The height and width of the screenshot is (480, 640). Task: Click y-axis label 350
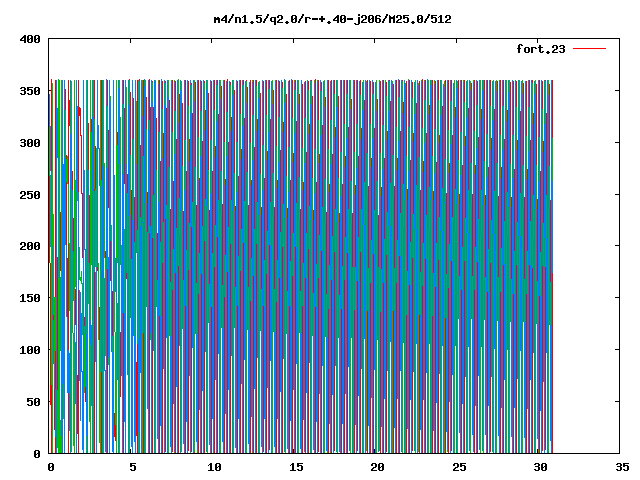30,91
